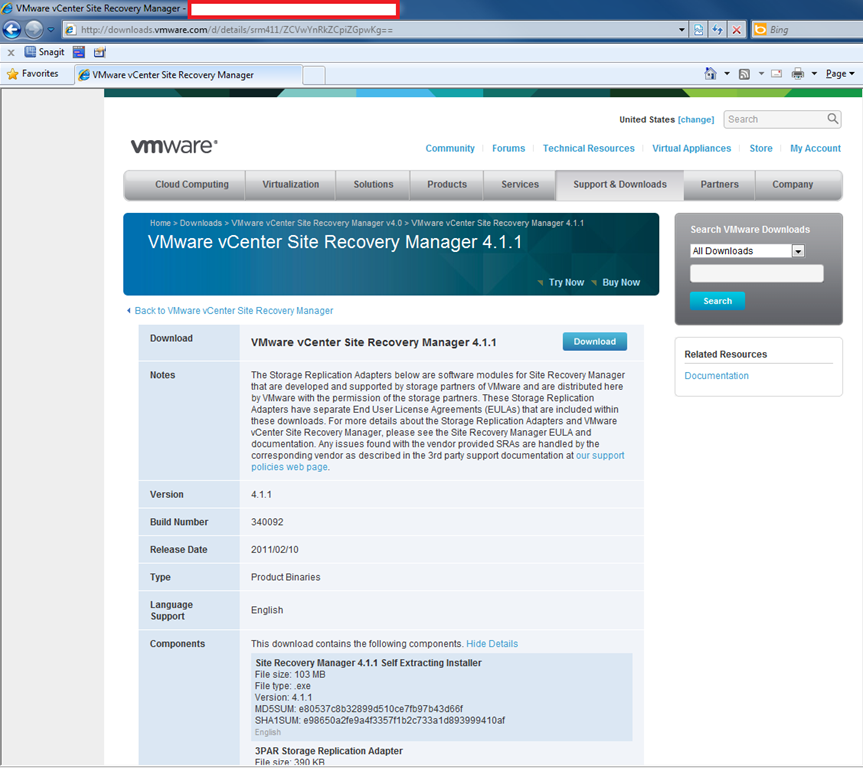Viewport: 863px width, 768px height.
Task: Click the Snagit capture profile icon
Action: coord(79,52)
